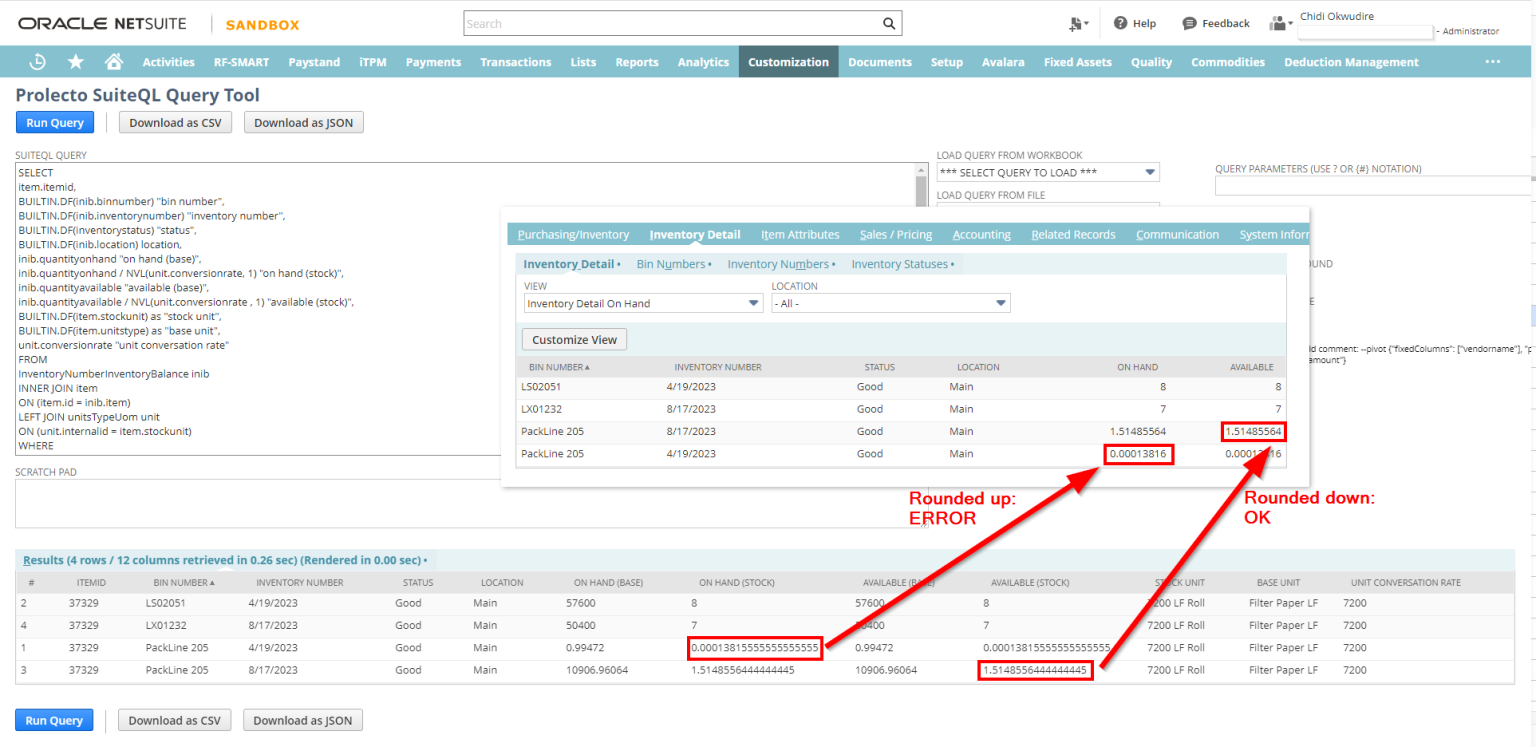
Task: Open the Reports menu
Action: pyautogui.click(x=637, y=61)
